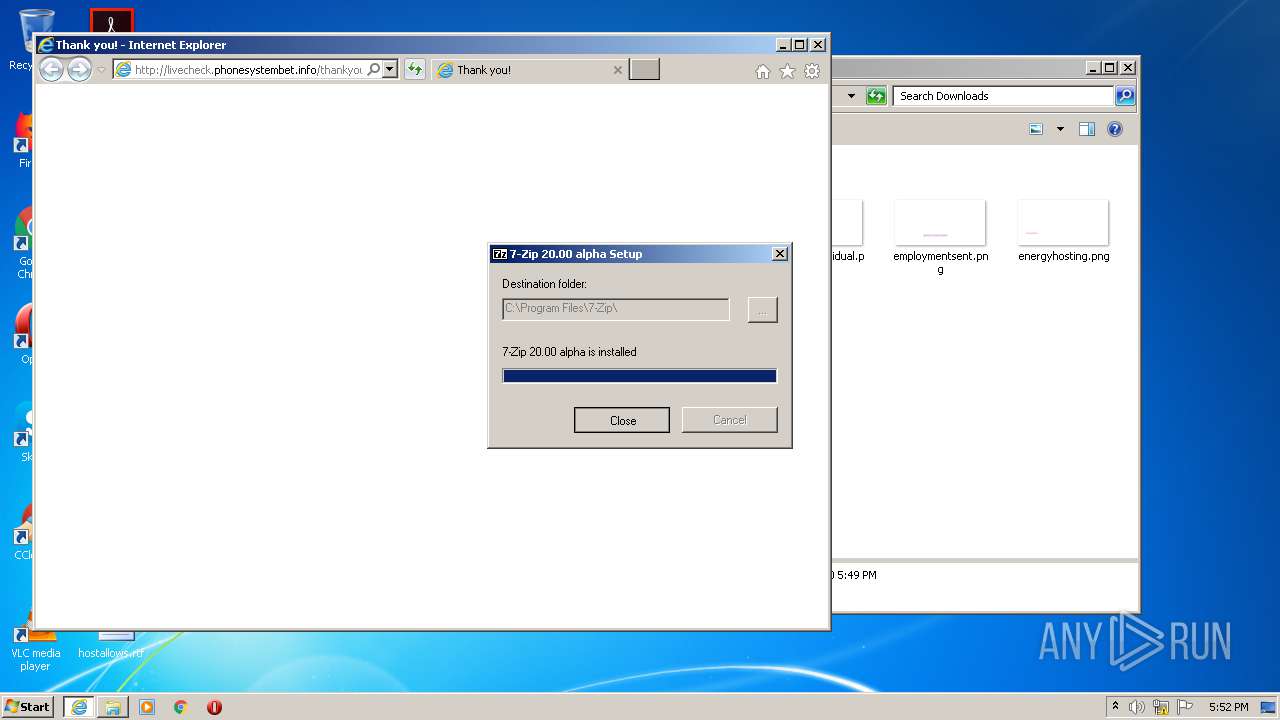Click the media player taskbar icon
Viewport: 1280px width, 720px height.
147,707
